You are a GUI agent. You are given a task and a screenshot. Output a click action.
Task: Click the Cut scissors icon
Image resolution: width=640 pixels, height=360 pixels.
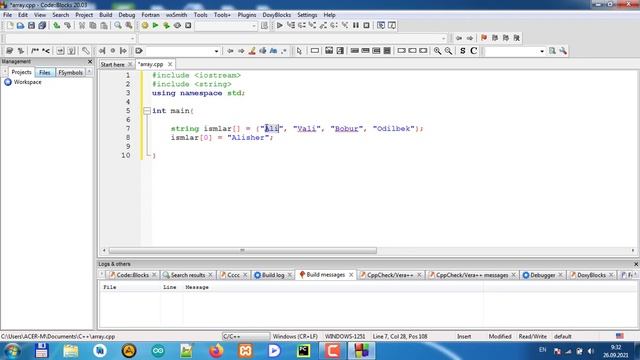[x=82, y=25]
